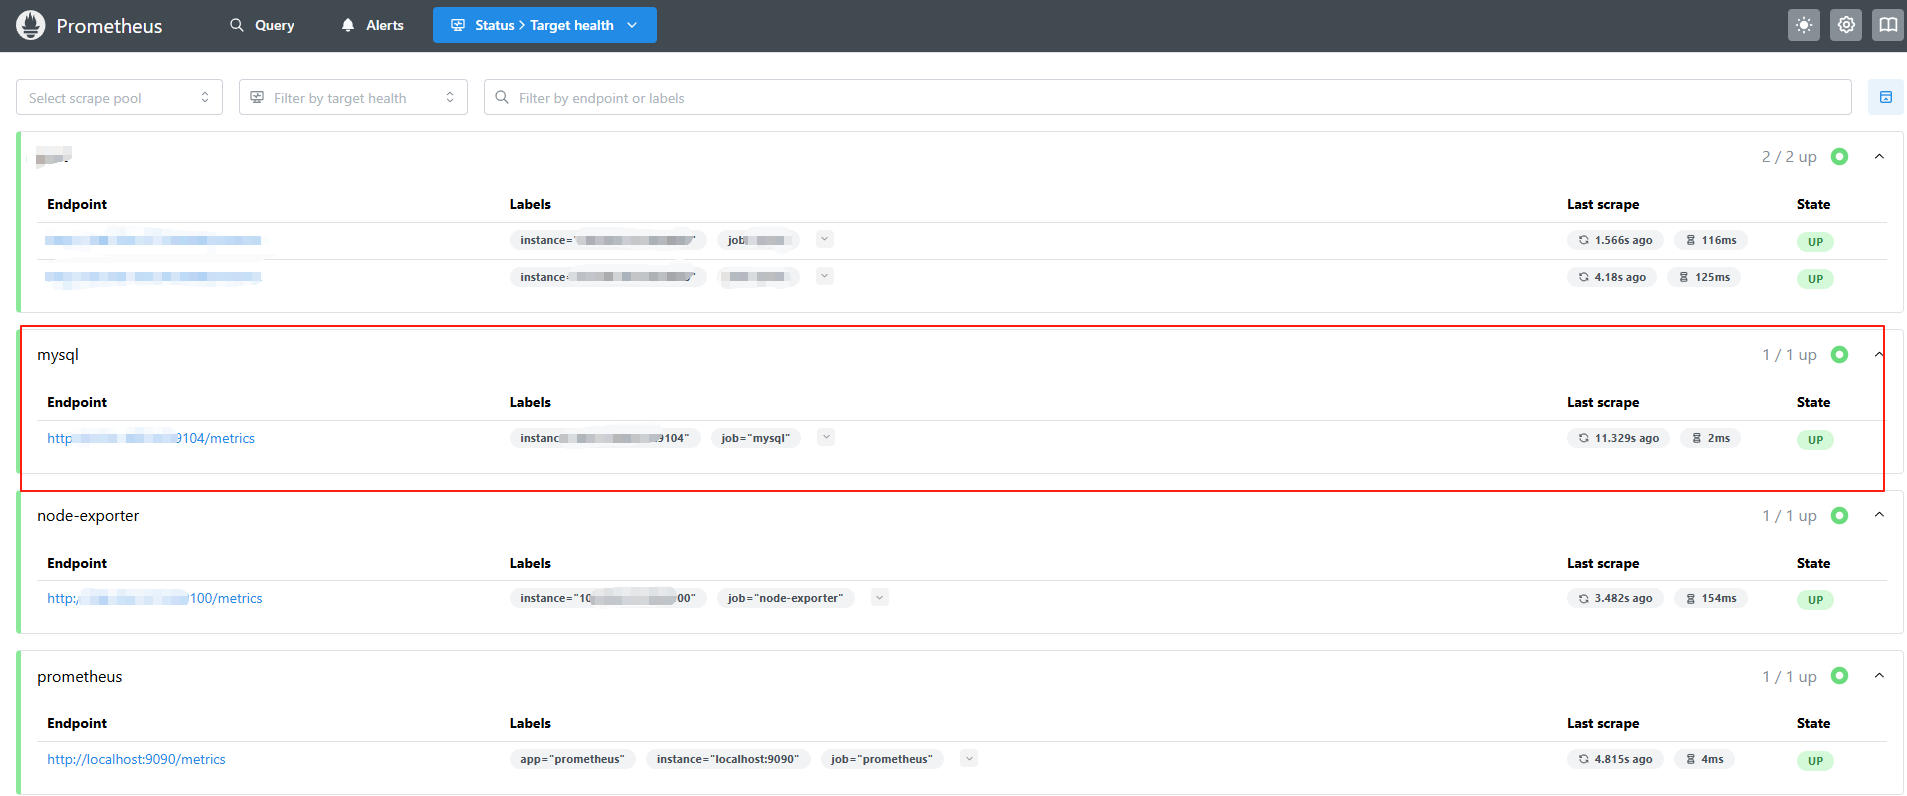
Task: Click the 3.482s ago last scrape badge
Action: (1615, 598)
